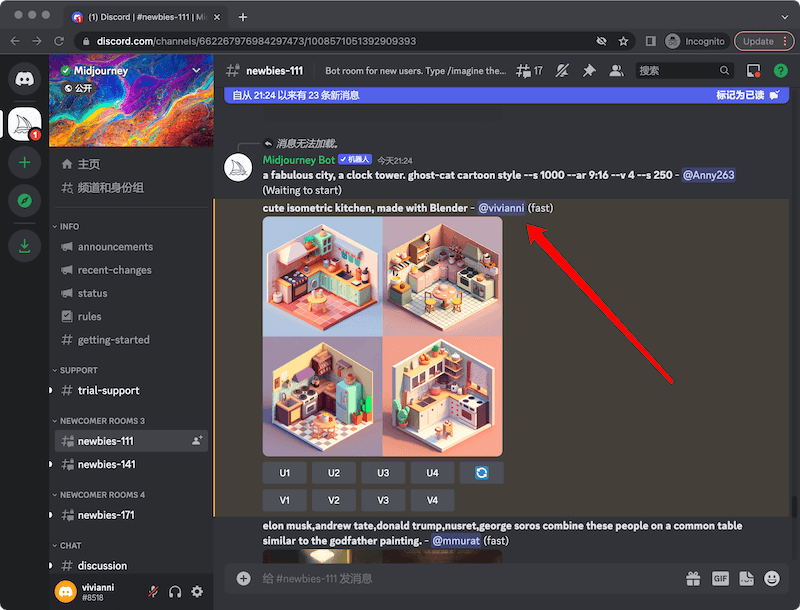Toggle microphone mute in user panel
This screenshot has width=800, height=610.
pos(153,592)
